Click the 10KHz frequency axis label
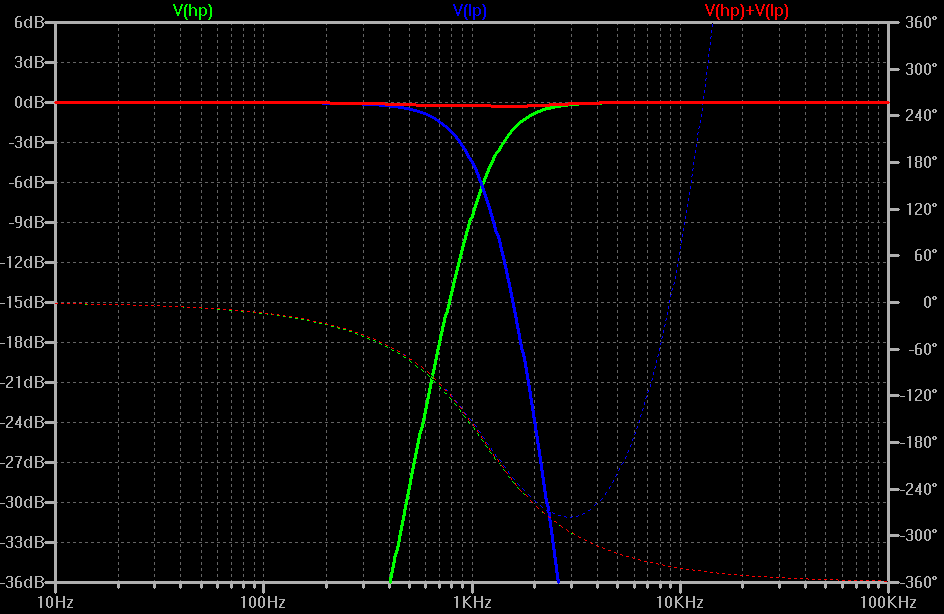 (x=680, y=602)
